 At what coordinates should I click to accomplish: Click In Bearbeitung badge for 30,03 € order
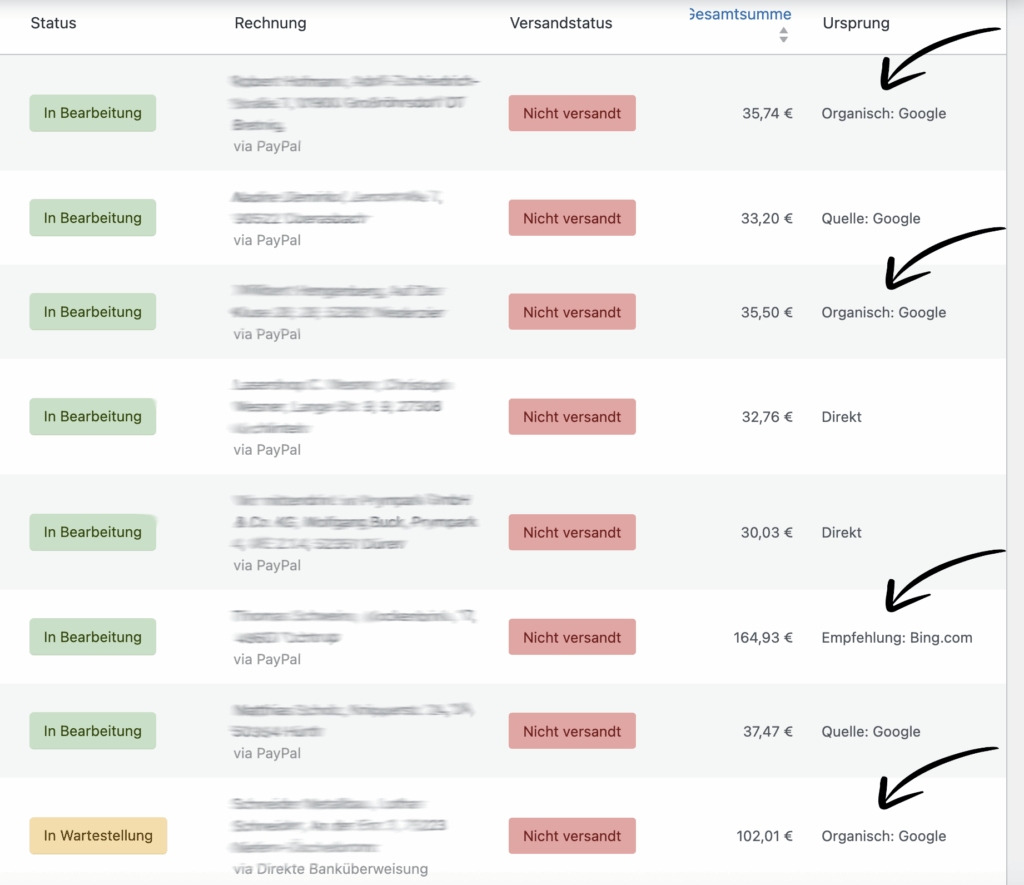click(93, 532)
